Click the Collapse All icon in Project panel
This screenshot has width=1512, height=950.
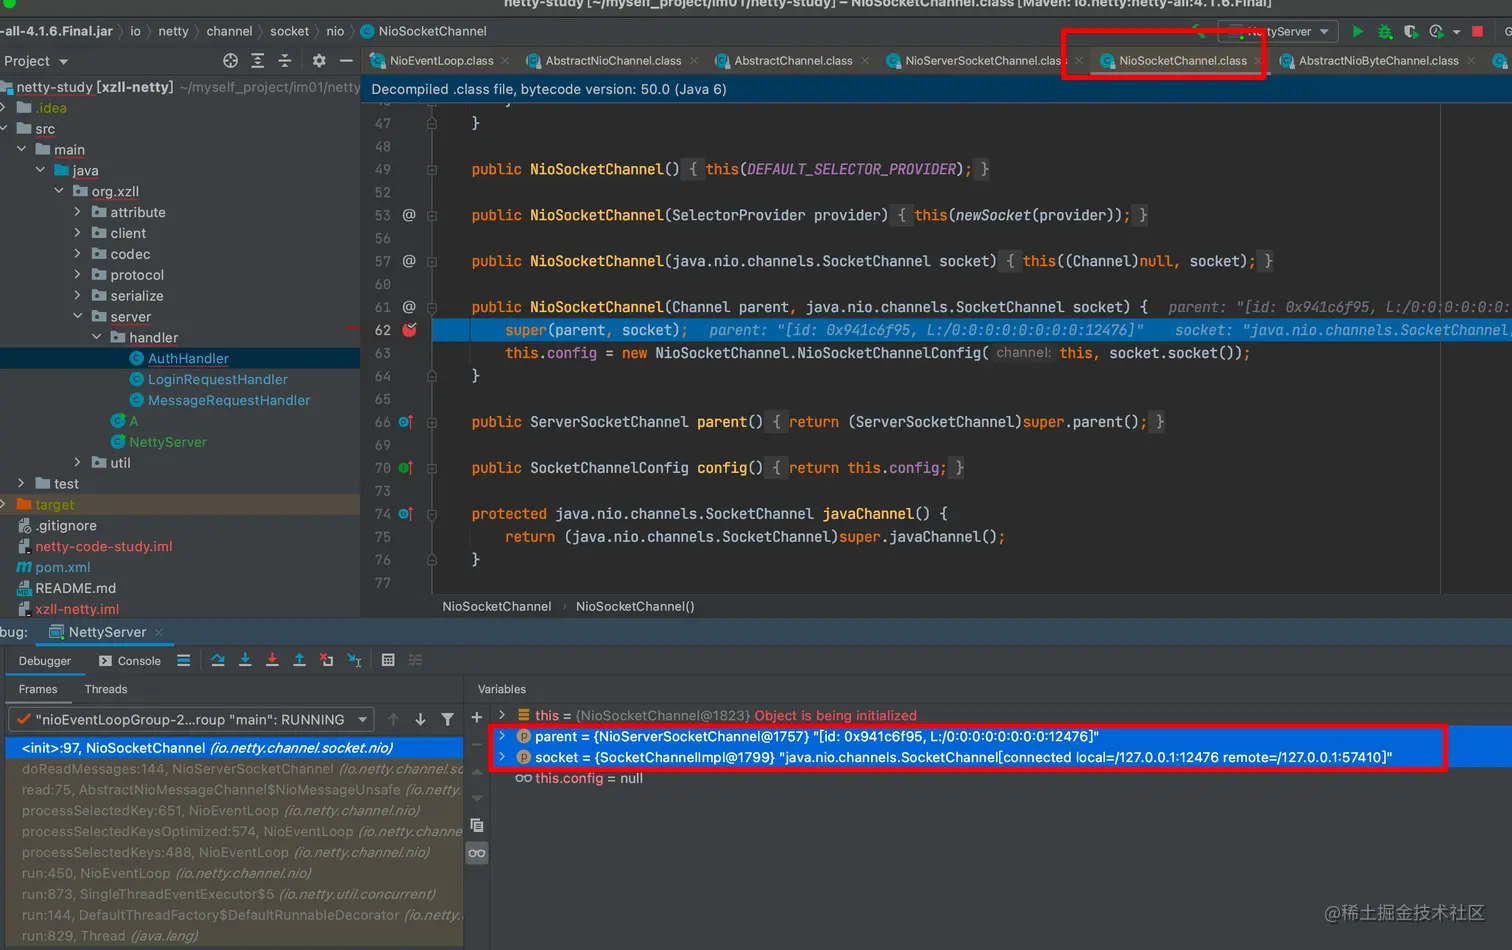[285, 61]
